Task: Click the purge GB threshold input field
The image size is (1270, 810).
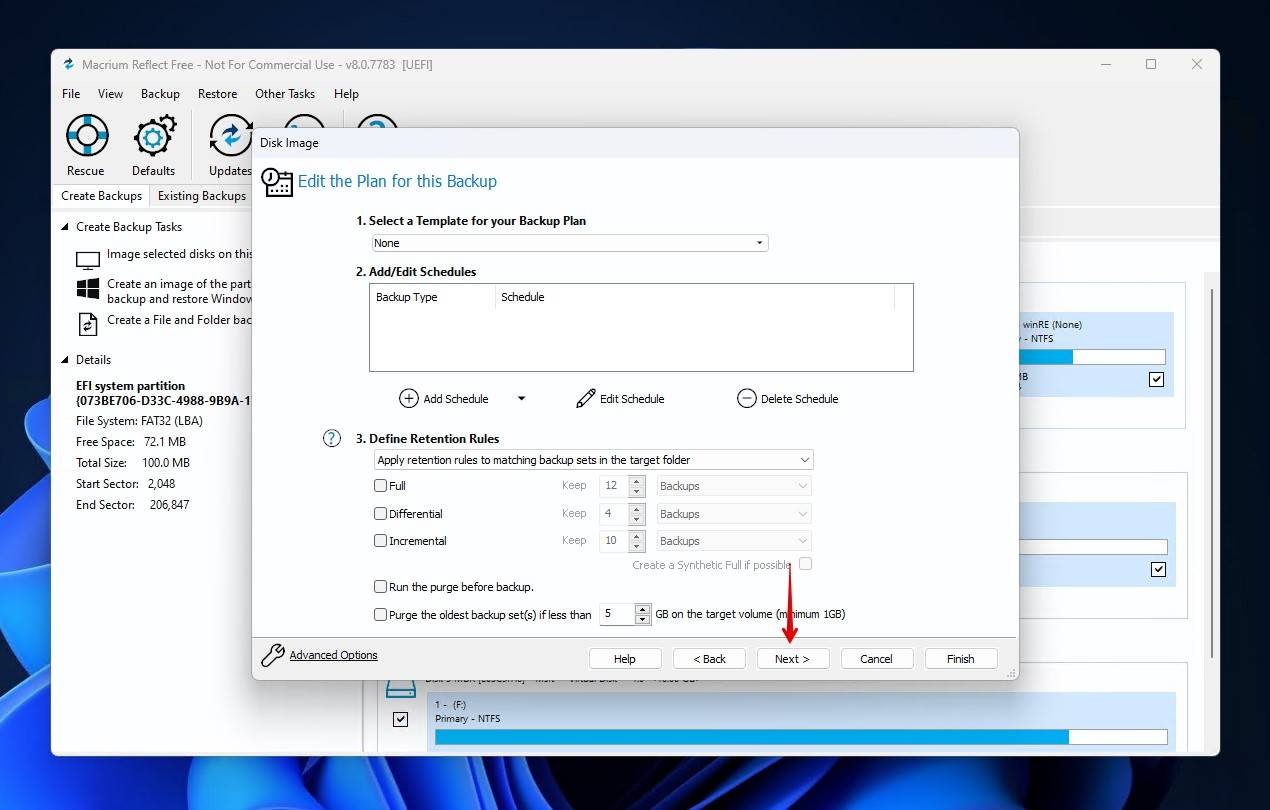Action: (x=616, y=614)
